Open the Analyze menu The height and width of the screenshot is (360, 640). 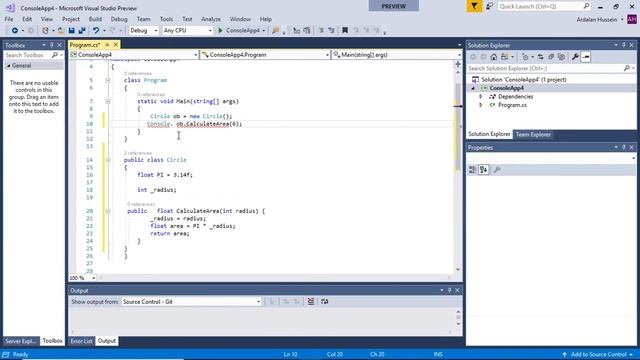[x=211, y=19]
